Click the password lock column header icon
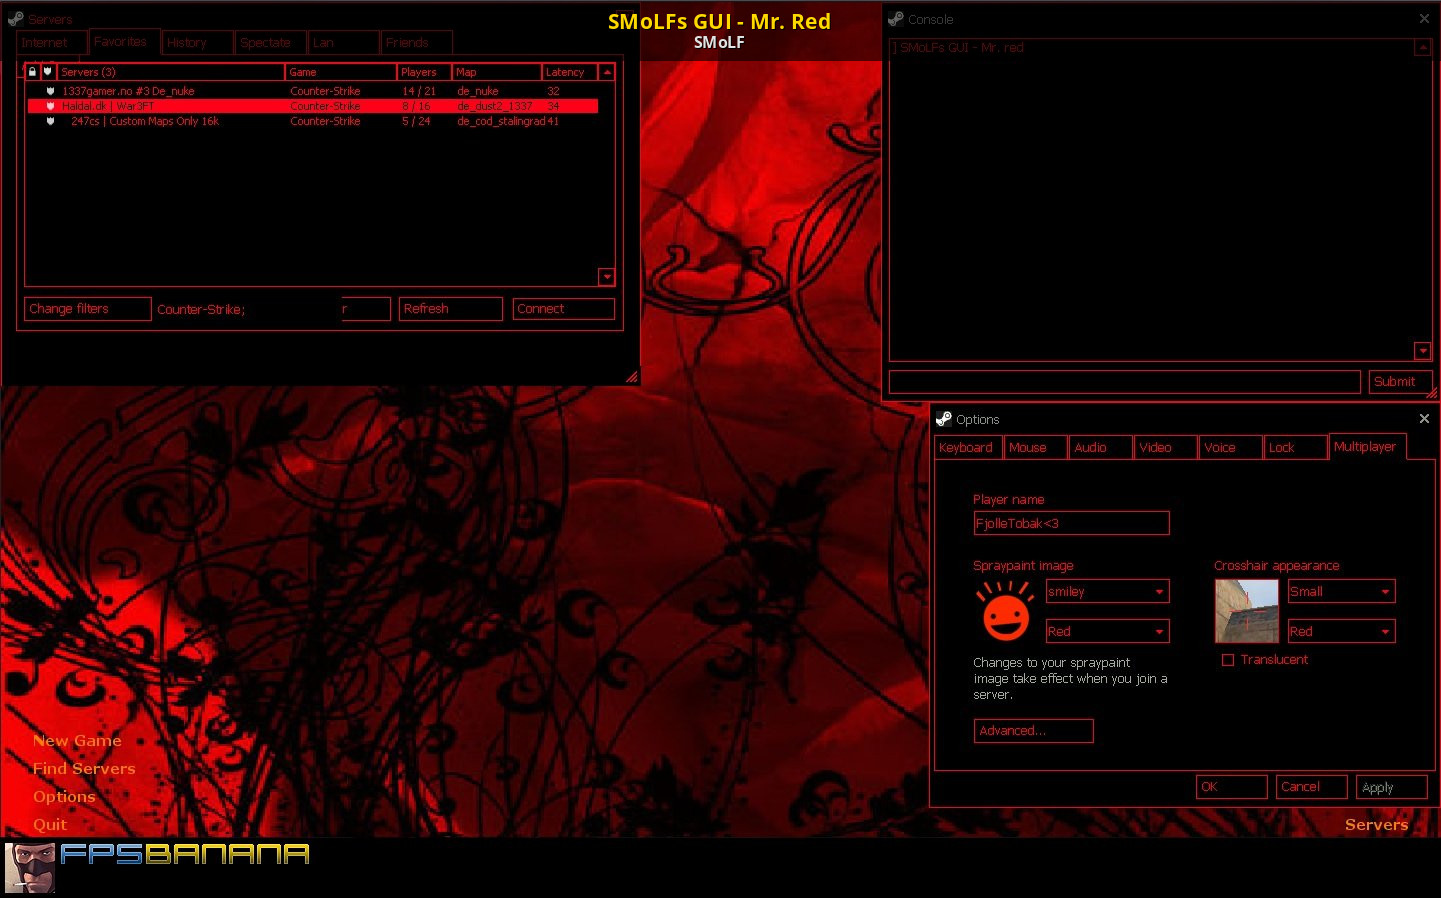The height and width of the screenshot is (898, 1441). pos(32,72)
